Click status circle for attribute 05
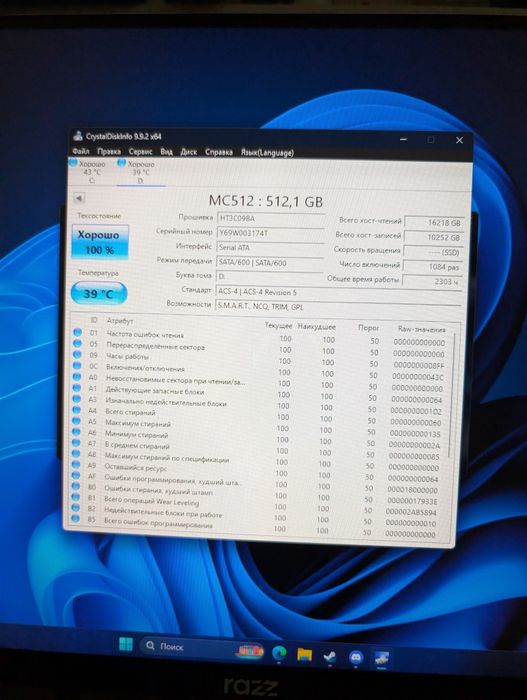The height and width of the screenshot is (700, 527). (x=77, y=343)
